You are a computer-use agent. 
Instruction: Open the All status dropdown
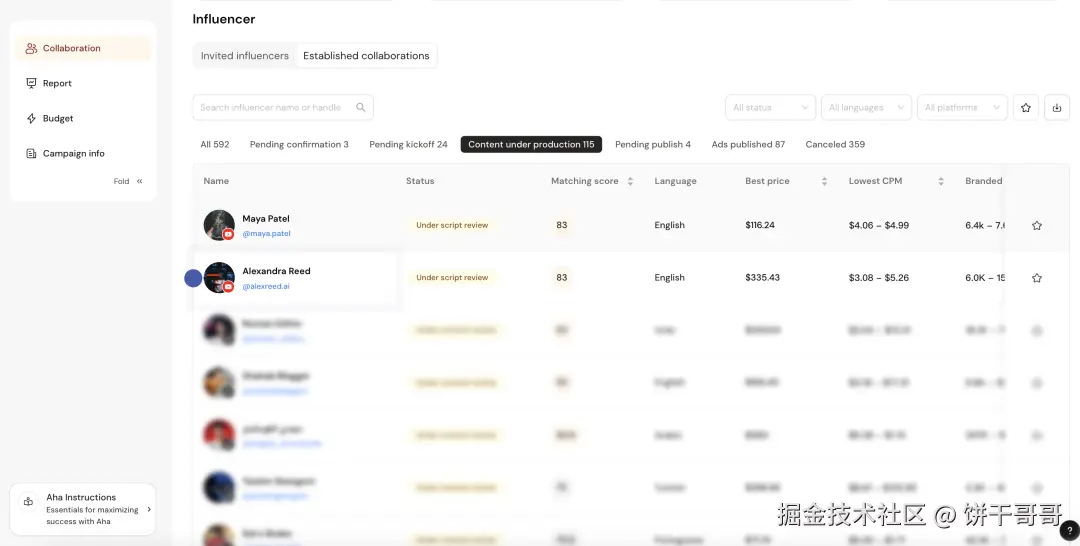770,107
